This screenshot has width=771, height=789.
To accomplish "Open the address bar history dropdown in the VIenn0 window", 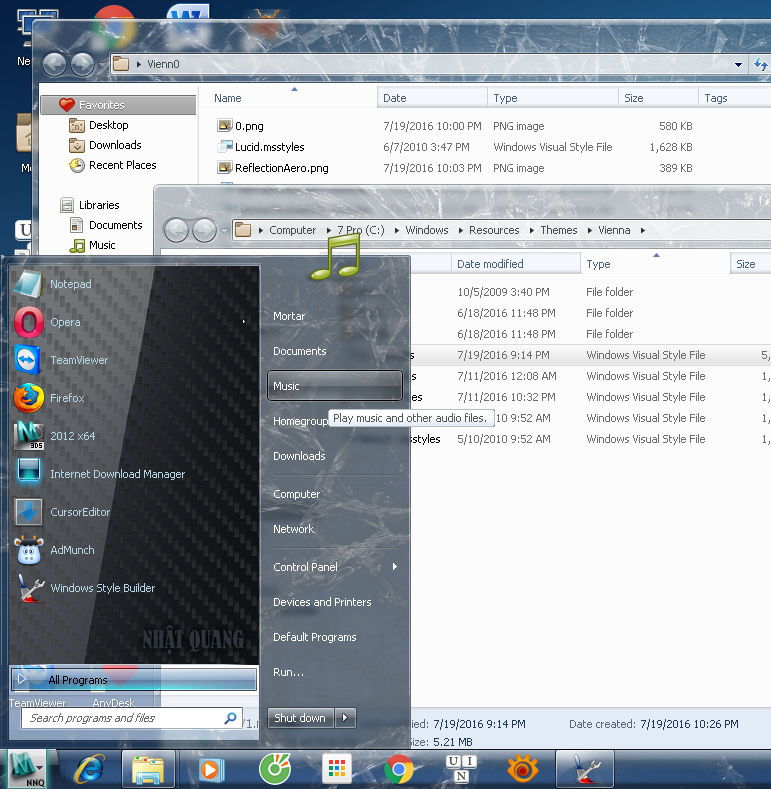I will (738, 64).
